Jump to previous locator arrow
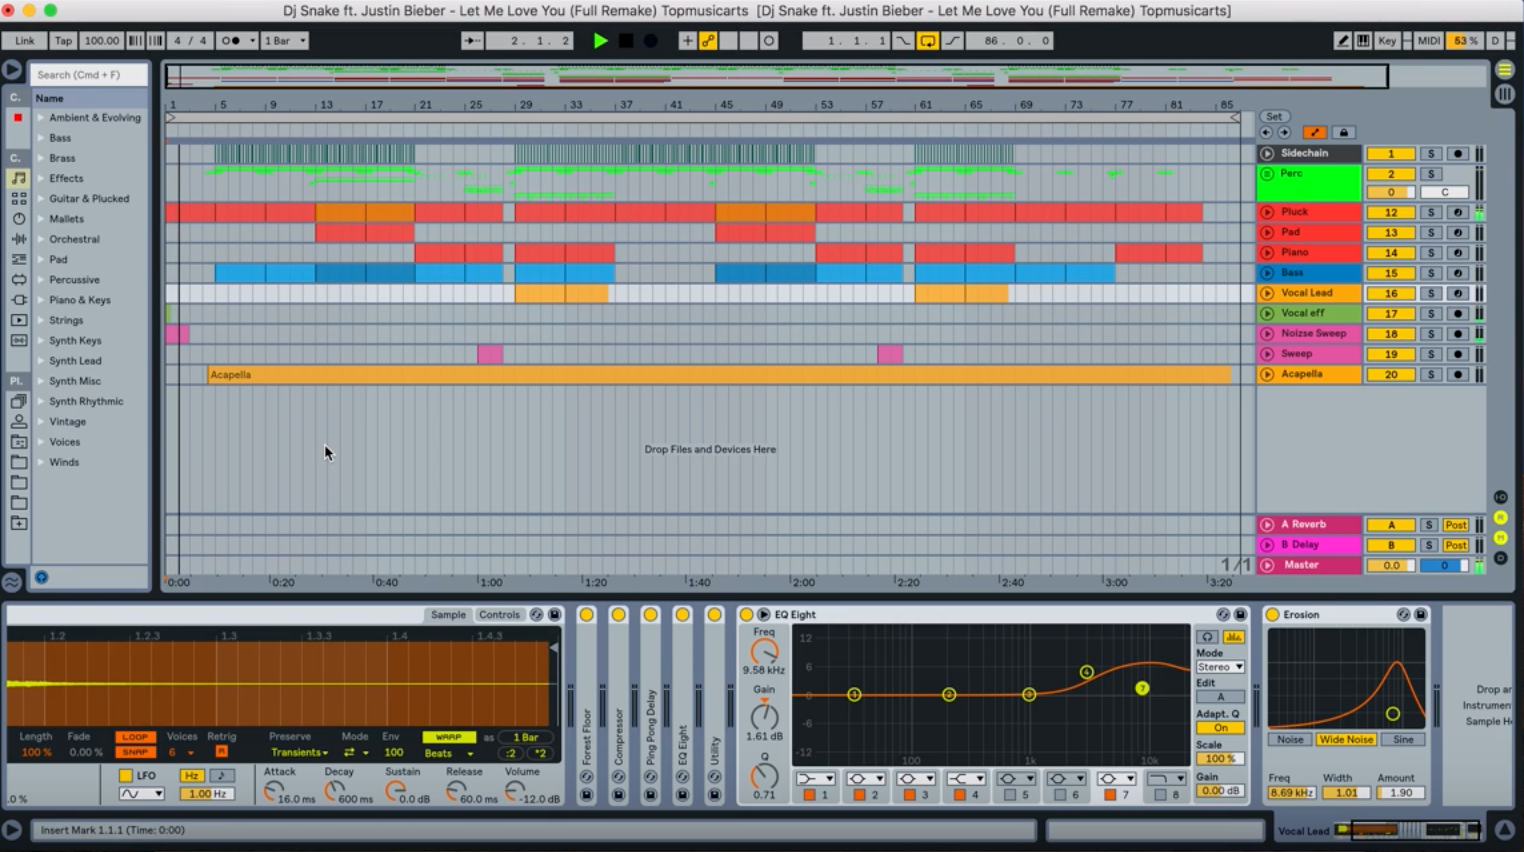This screenshot has height=852, width=1524. click(x=1266, y=132)
